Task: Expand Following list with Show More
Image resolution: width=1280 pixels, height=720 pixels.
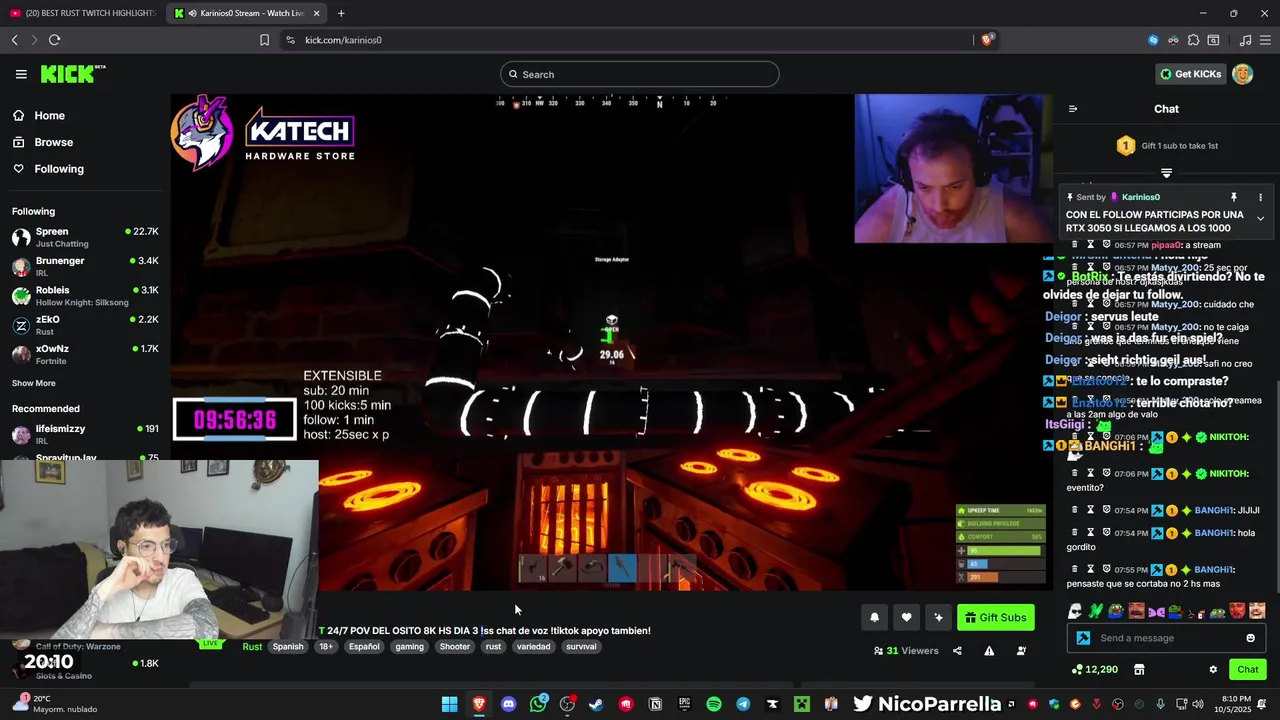Action: [34, 383]
